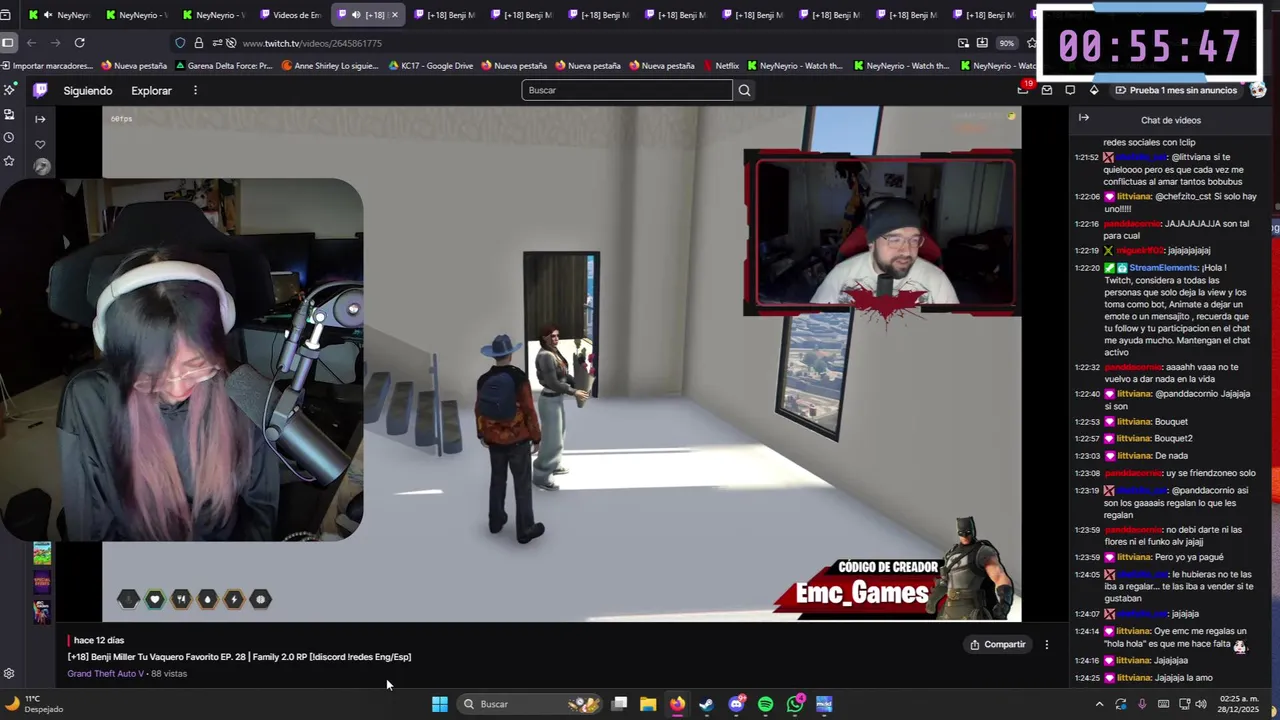Go back with the browser back arrow
Screen dimensions: 1280x720
[x=32, y=43]
